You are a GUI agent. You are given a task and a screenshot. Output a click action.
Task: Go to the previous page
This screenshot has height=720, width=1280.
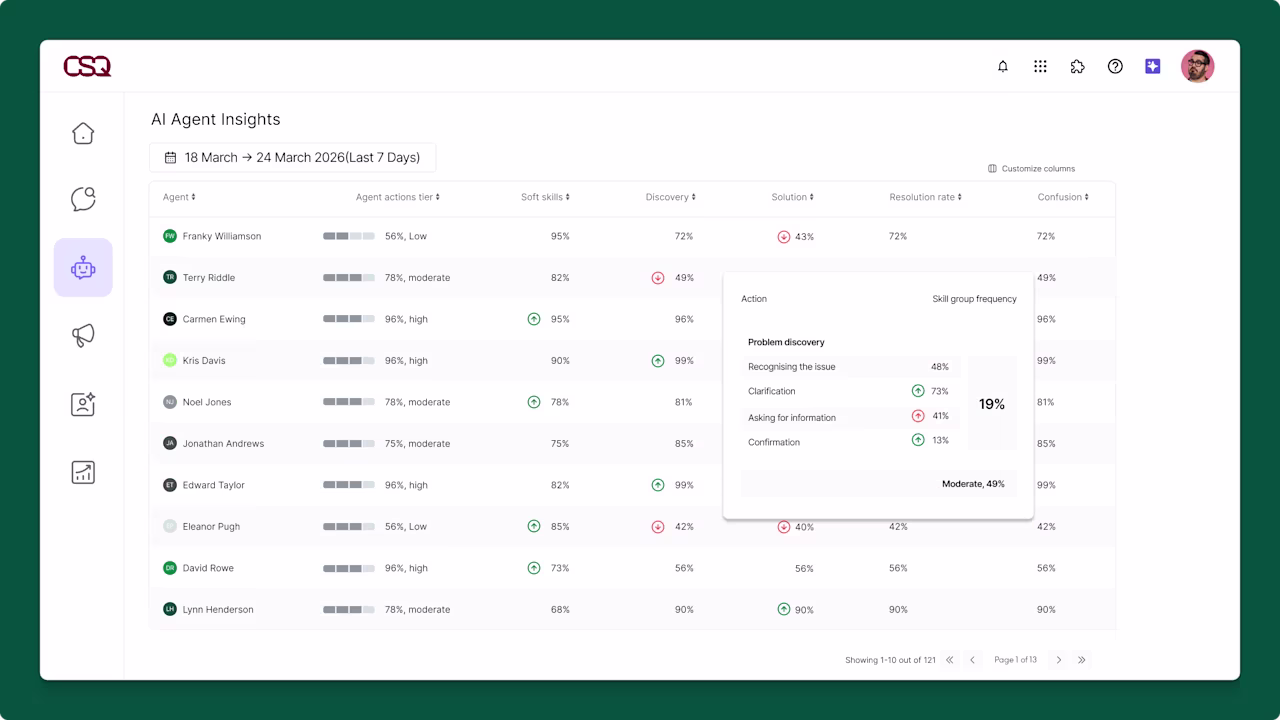[x=972, y=660]
